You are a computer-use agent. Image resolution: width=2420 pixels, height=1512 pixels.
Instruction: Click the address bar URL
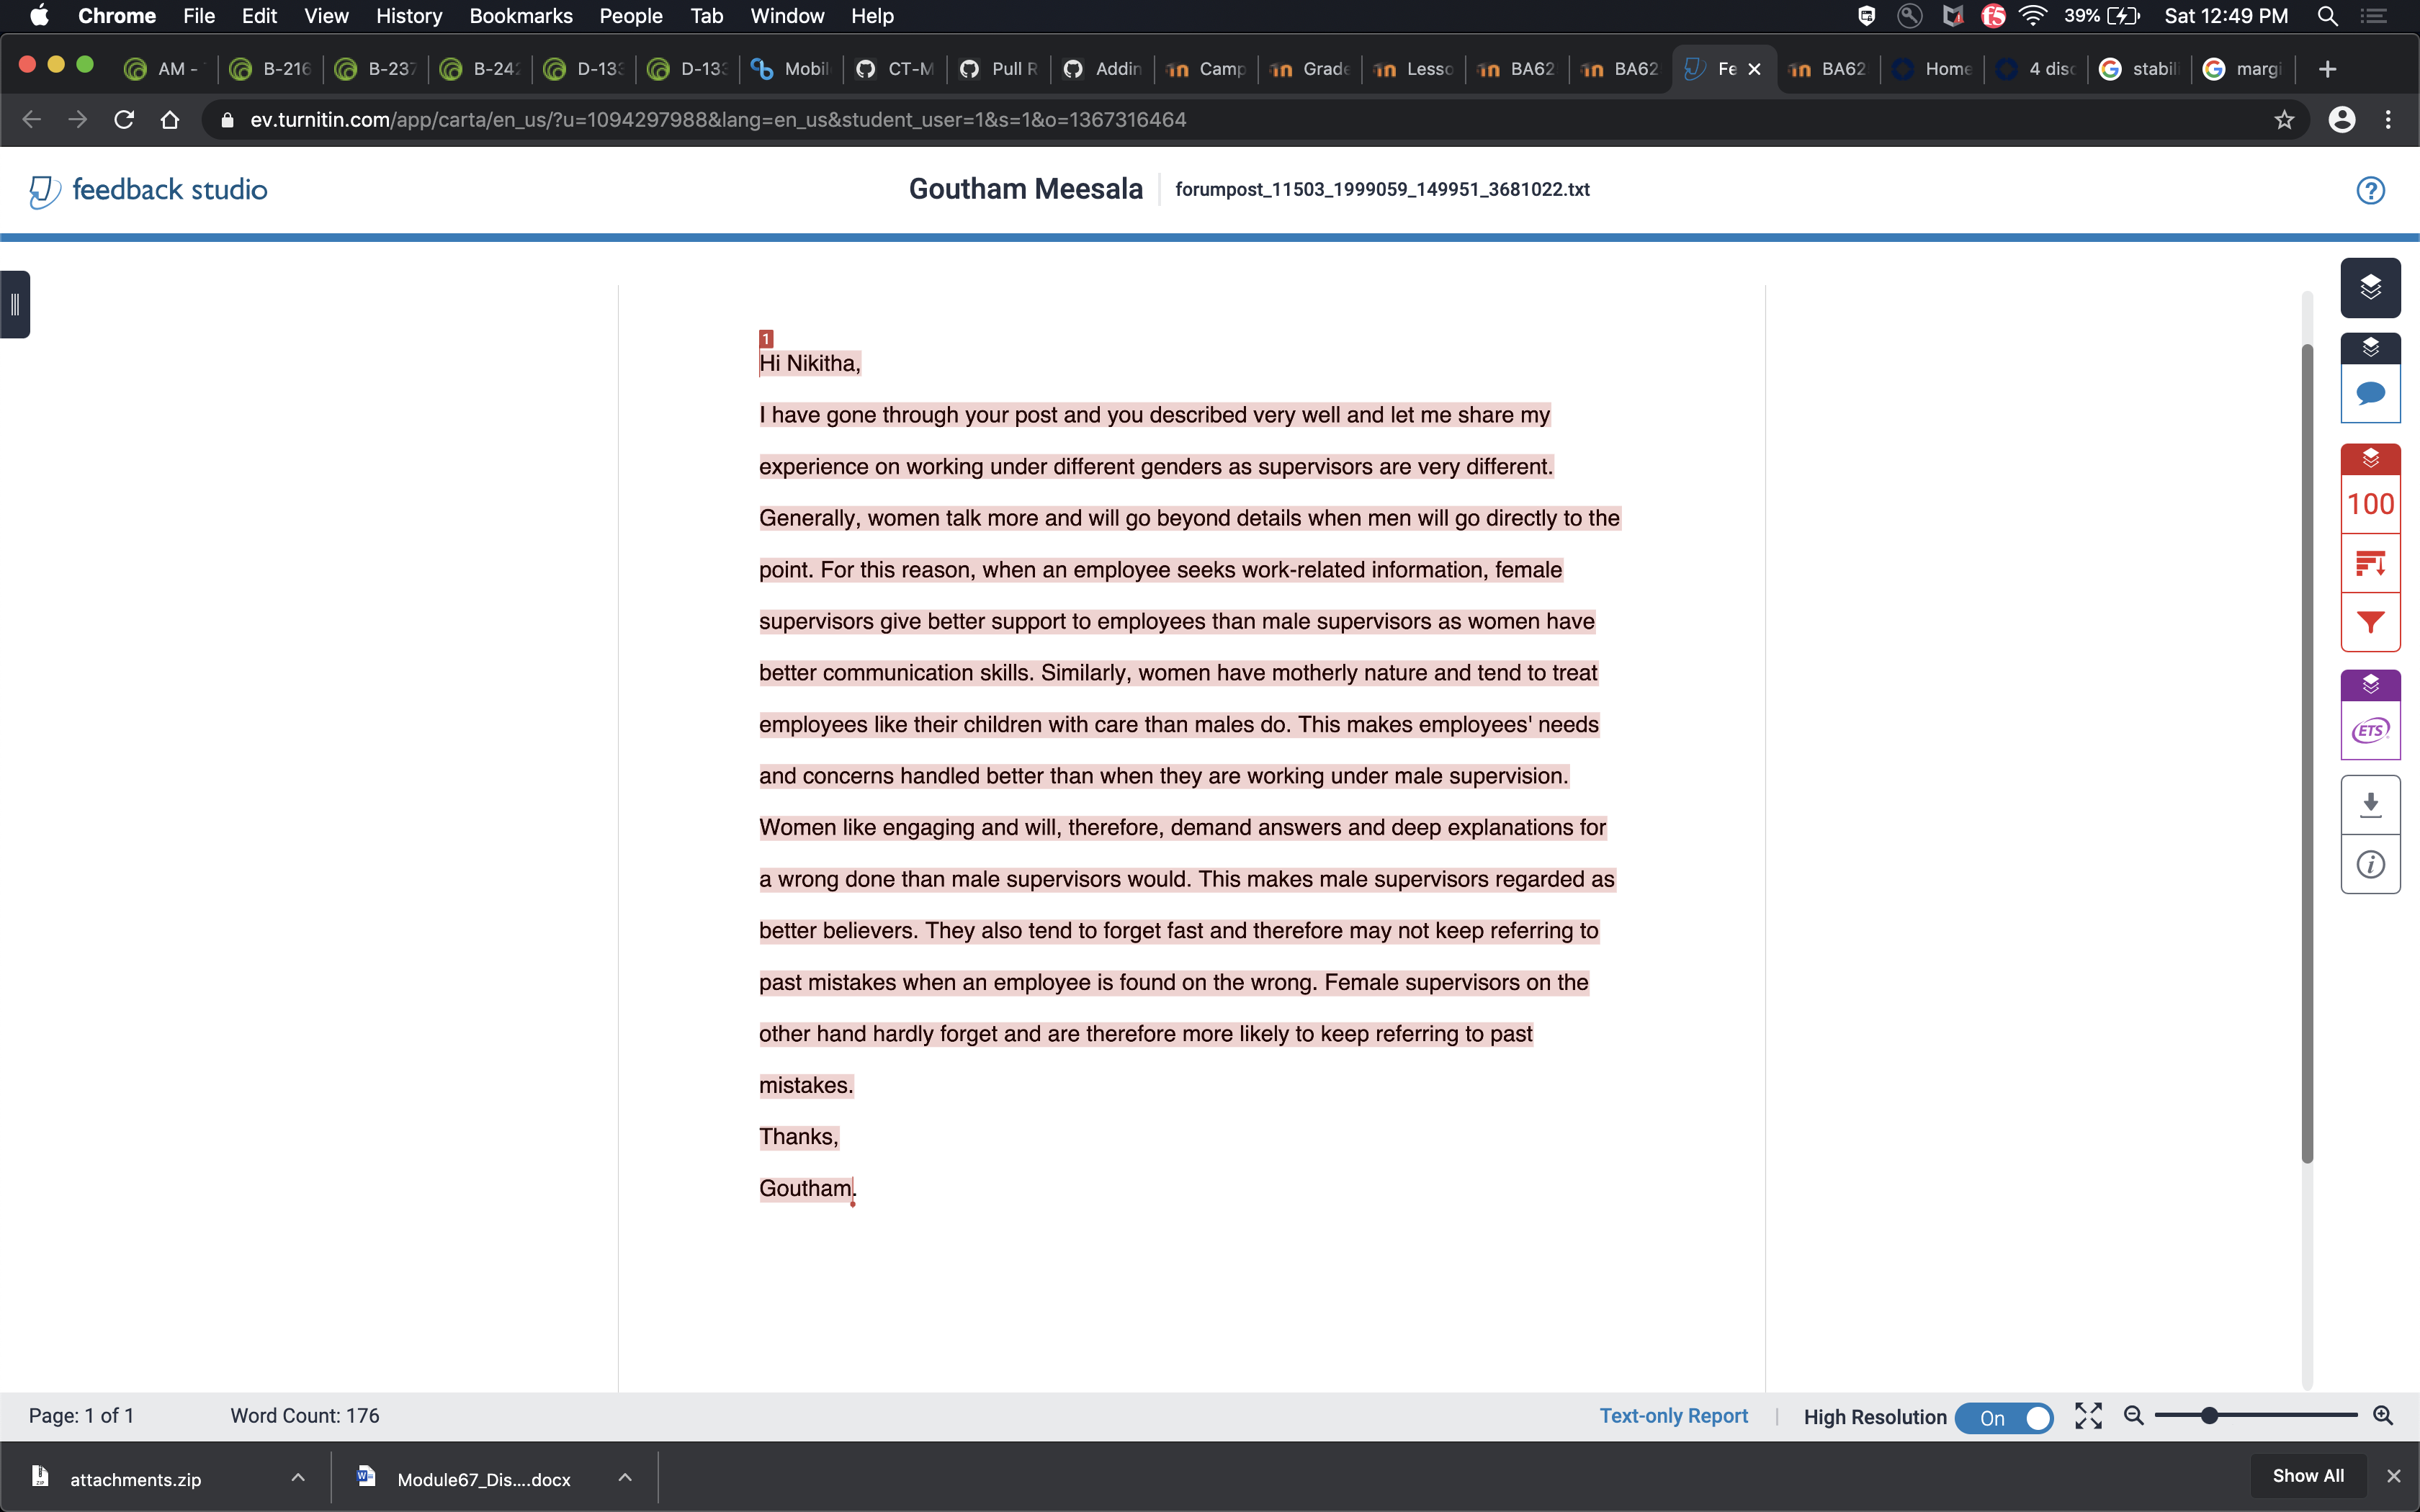[x=718, y=120]
